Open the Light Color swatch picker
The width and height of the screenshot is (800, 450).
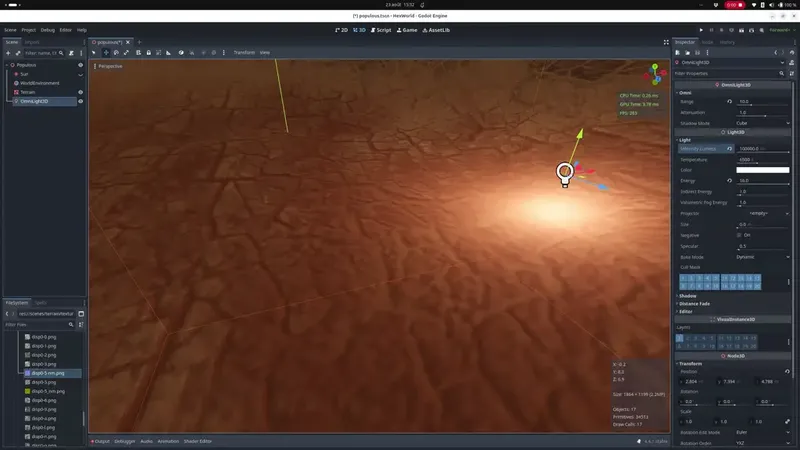tap(763, 170)
